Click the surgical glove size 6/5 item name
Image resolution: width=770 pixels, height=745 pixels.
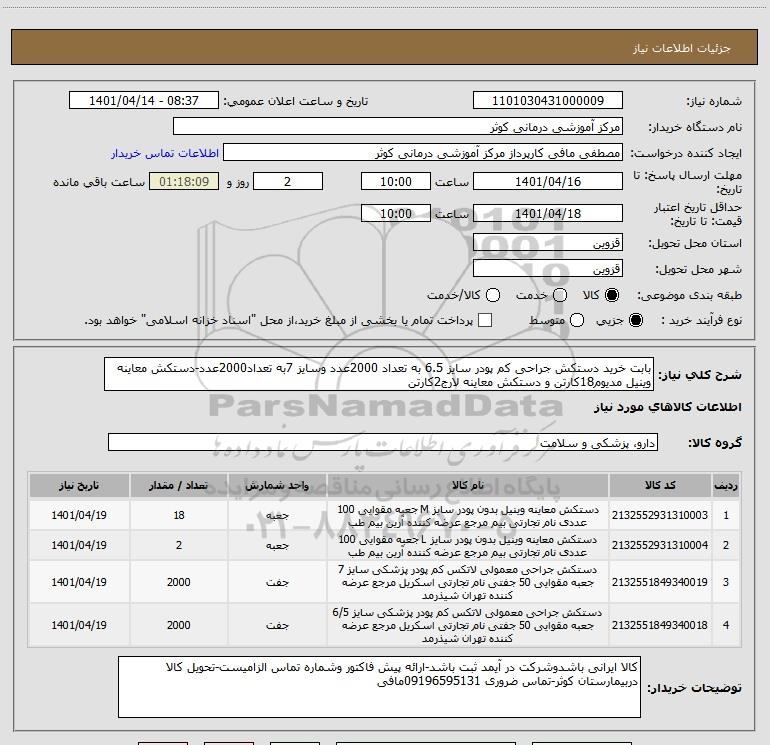pos(468,625)
